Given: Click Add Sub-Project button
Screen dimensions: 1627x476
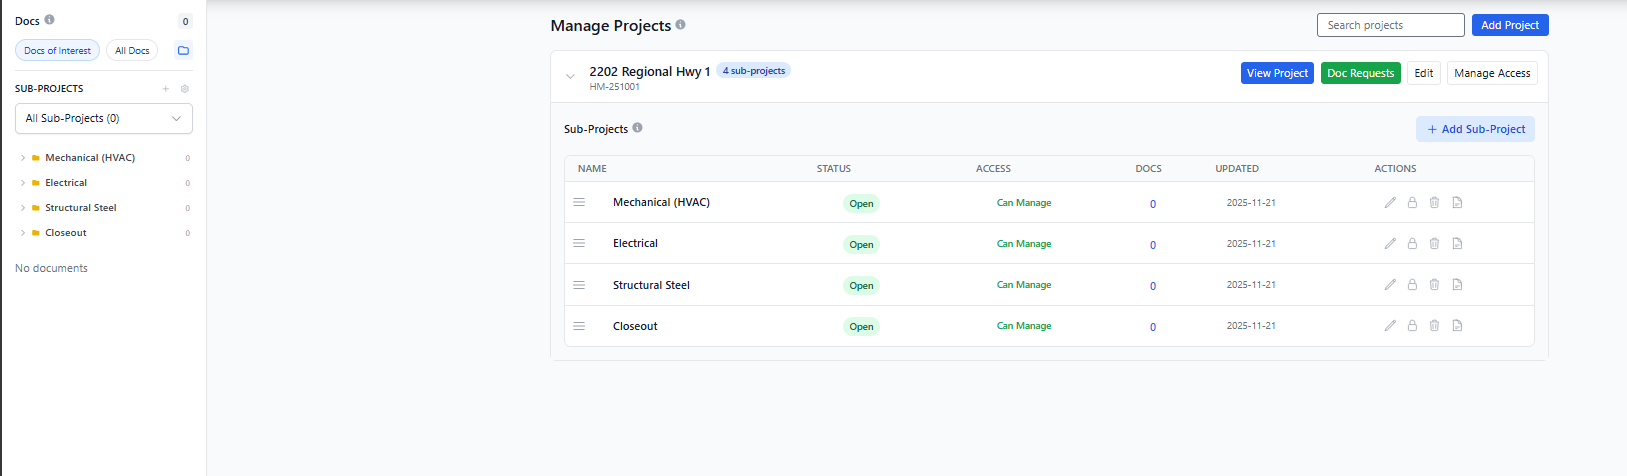Looking at the screenshot, I should (x=1475, y=129).
